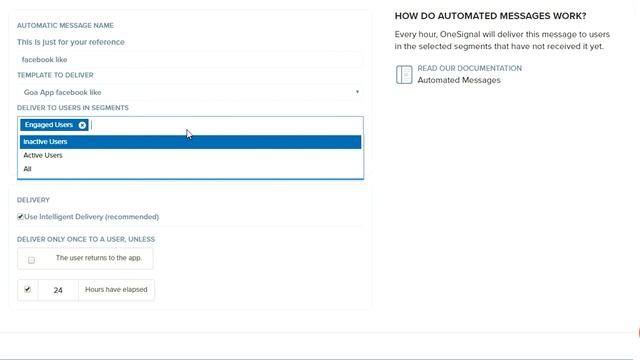Viewport: 640px width, 360px height.
Task: Edit the 24 hours value field
Action: point(58,290)
